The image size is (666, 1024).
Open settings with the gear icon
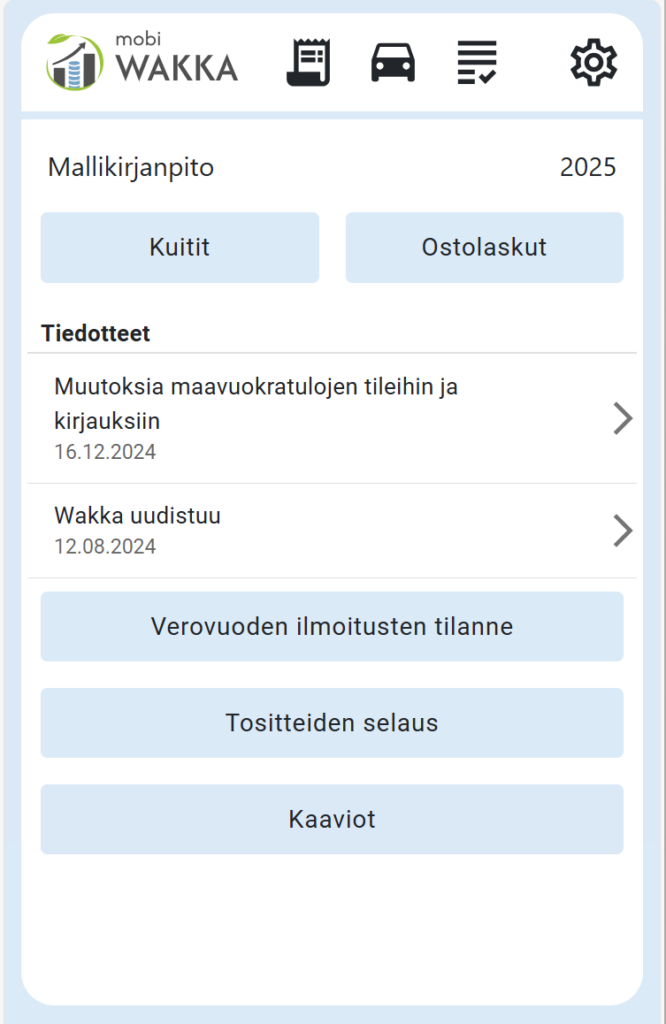point(593,63)
